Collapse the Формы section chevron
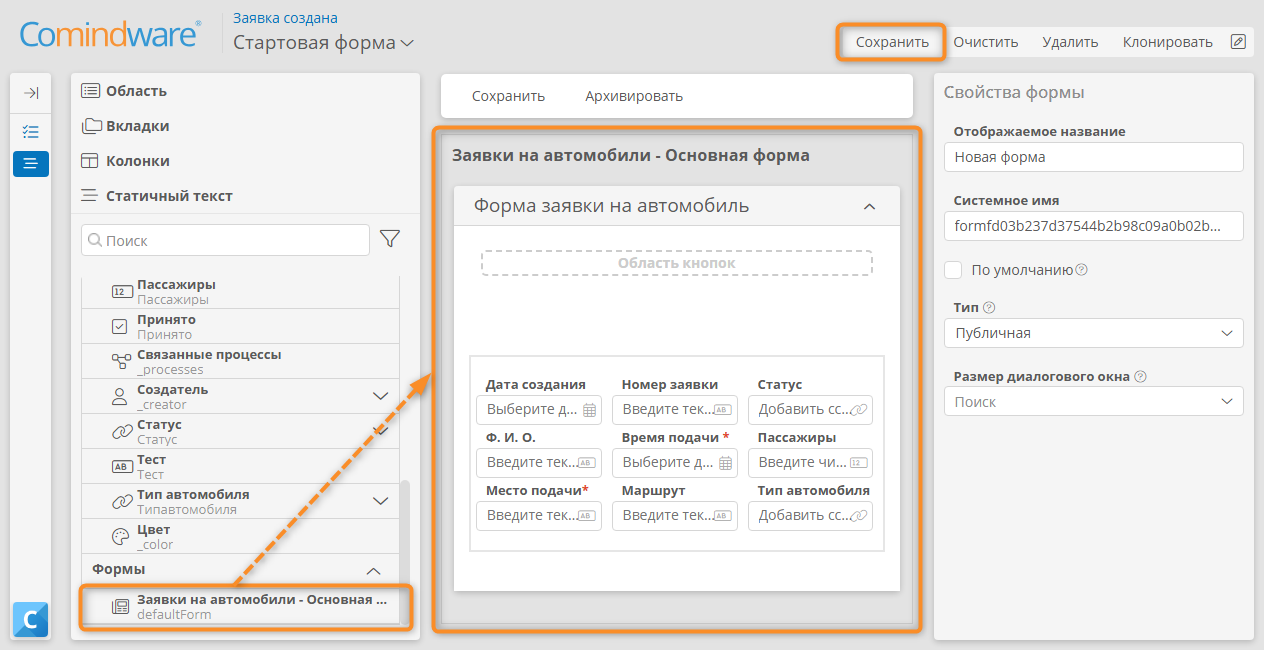The image size is (1264, 650). pos(374,571)
